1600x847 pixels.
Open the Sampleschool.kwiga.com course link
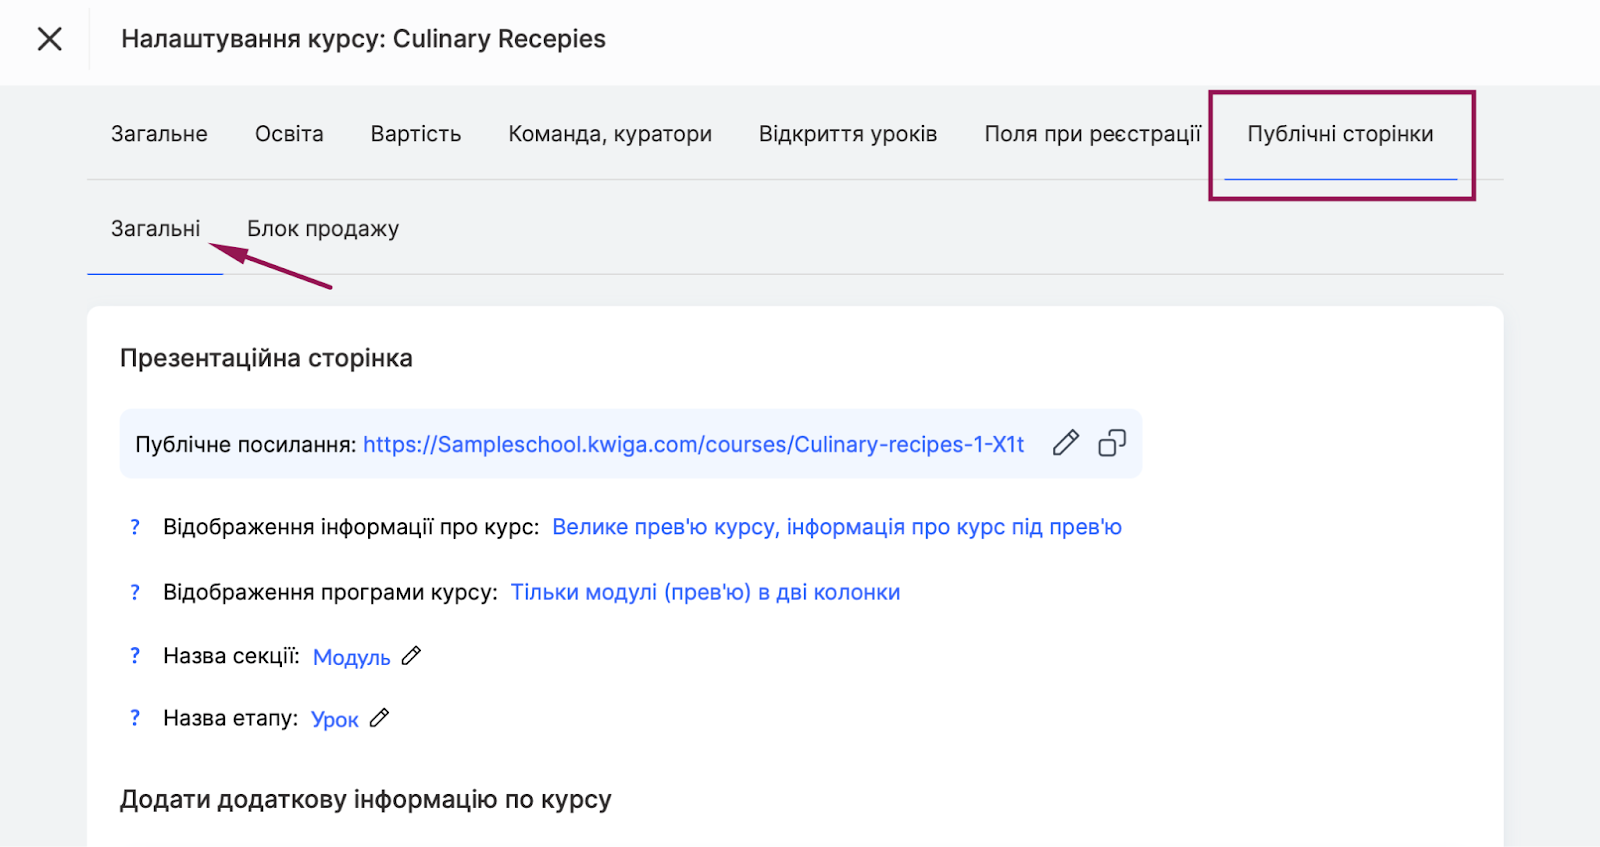pyautogui.click(x=693, y=444)
